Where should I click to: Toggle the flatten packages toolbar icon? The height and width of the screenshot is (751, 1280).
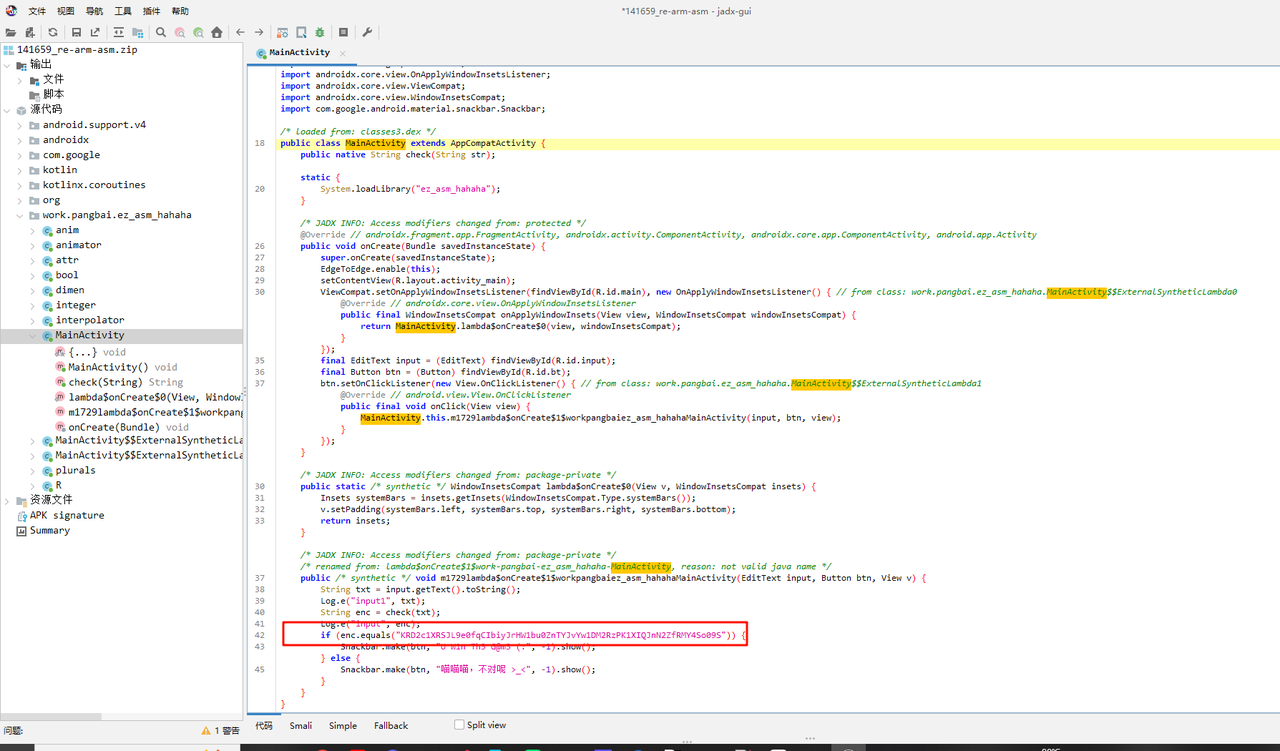click(x=137, y=32)
